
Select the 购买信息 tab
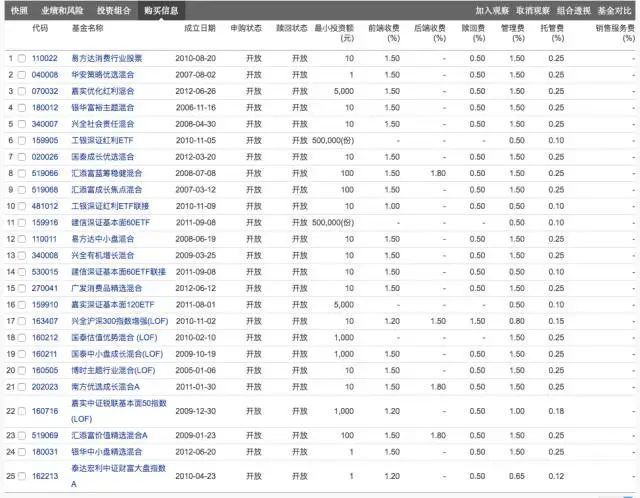pos(161,11)
